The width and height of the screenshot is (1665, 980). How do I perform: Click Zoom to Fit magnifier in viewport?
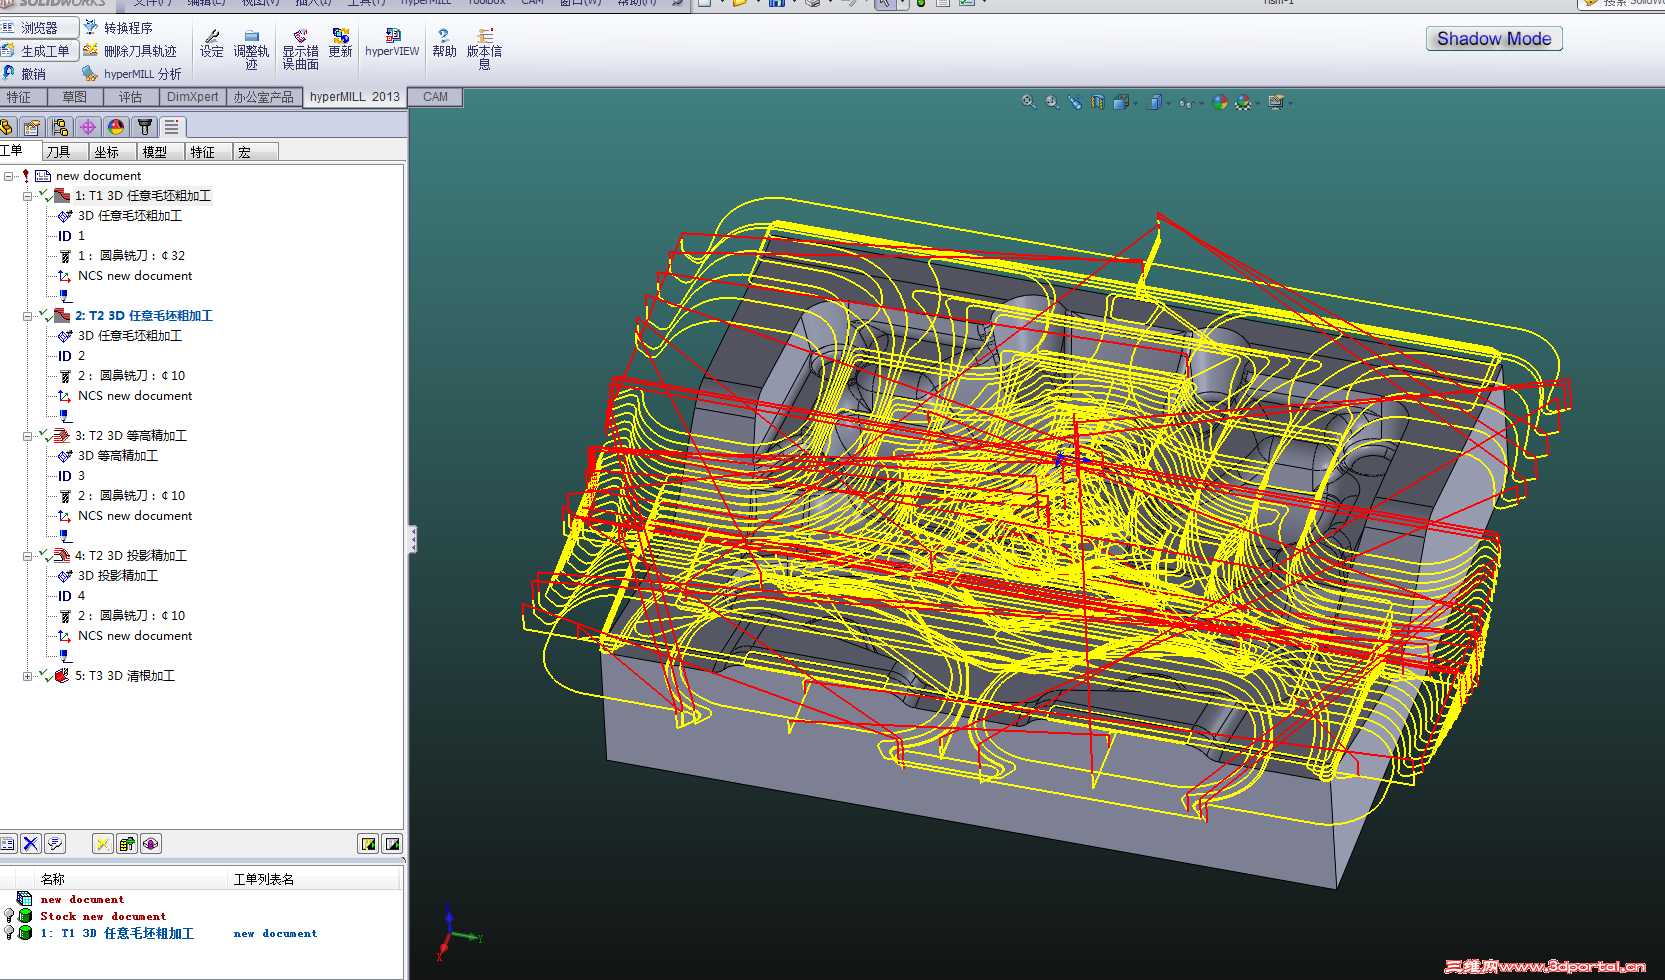point(1028,102)
